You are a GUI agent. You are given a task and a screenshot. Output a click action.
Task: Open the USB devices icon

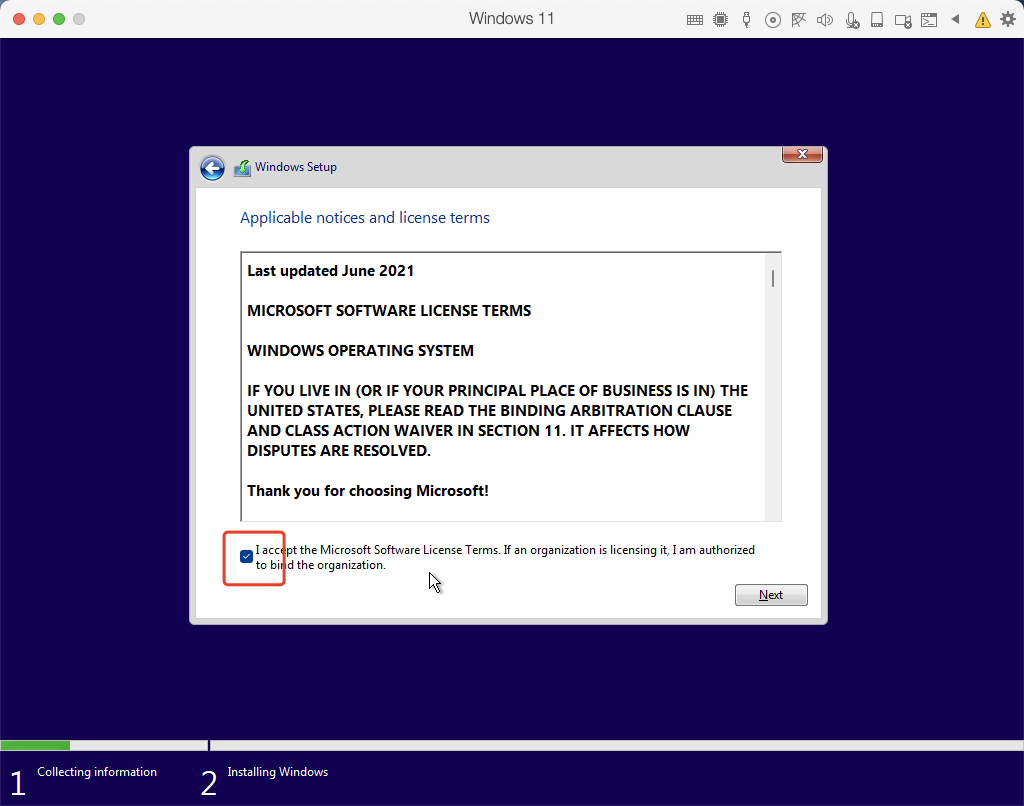tap(746, 20)
